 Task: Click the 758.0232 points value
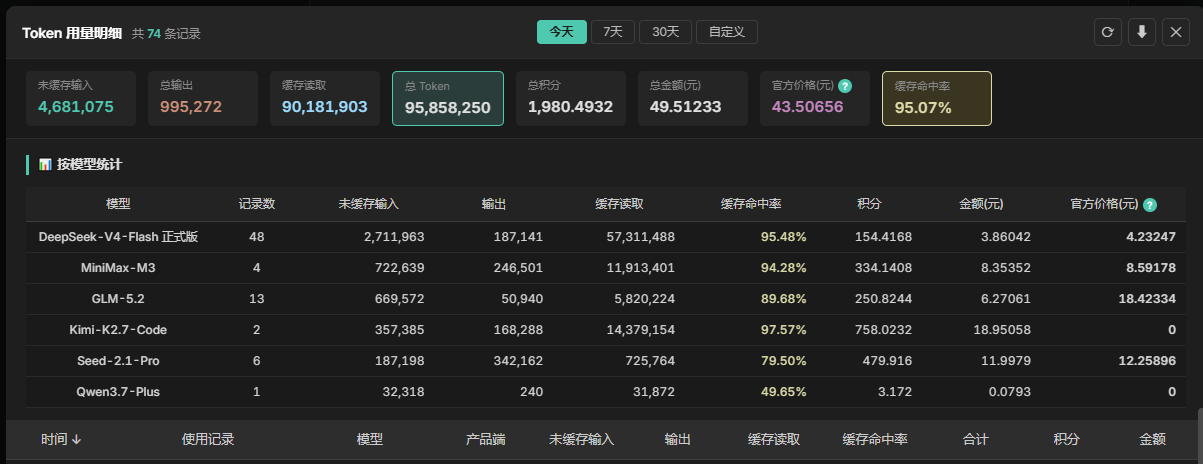pos(883,330)
